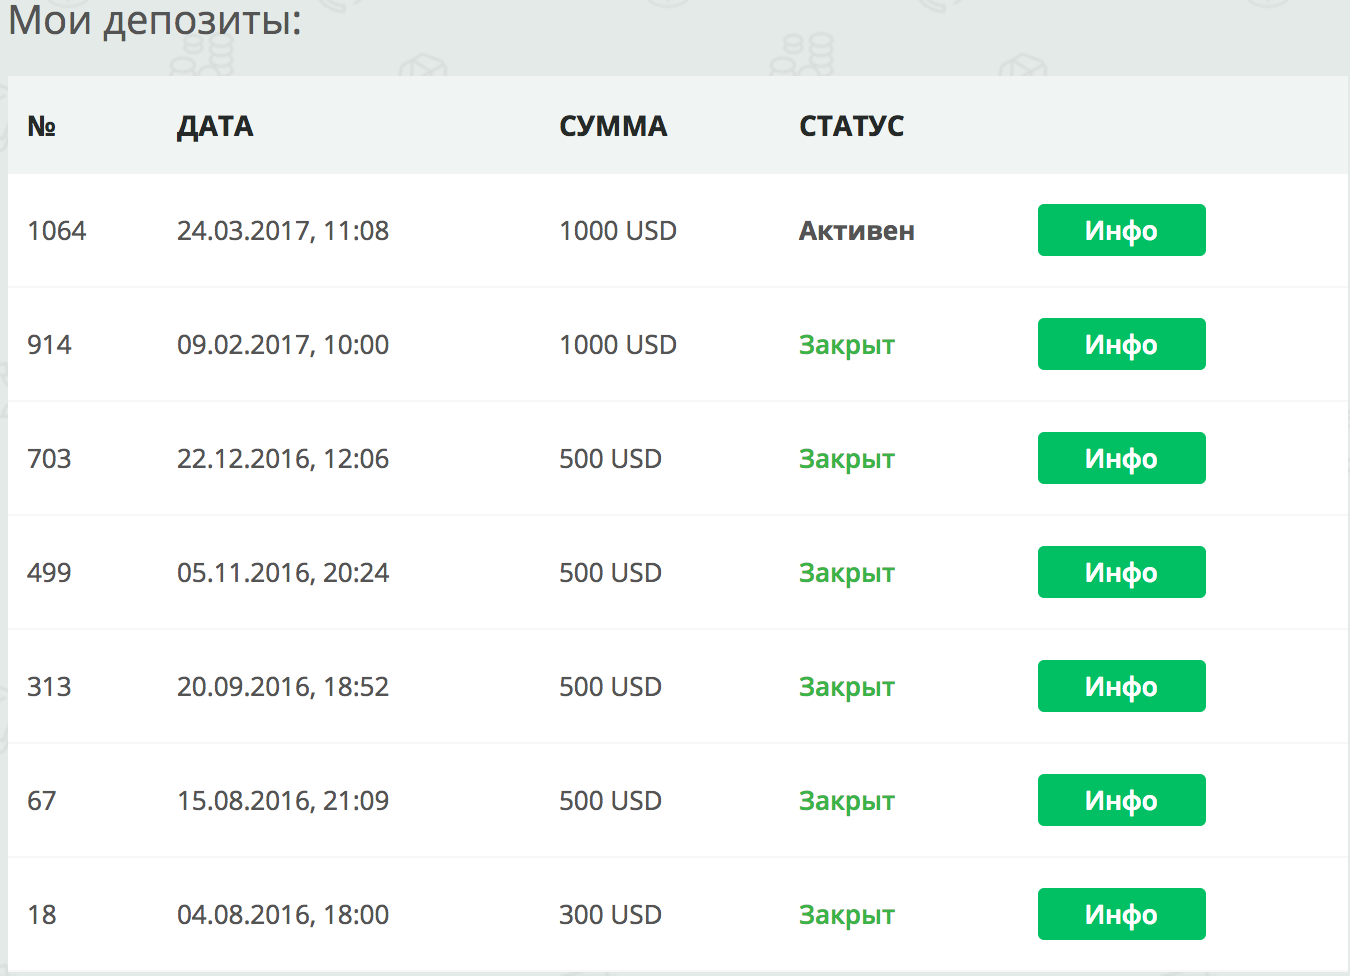Image resolution: width=1350 pixels, height=976 pixels.
Task: Click the СУММА column header
Action: point(613,126)
